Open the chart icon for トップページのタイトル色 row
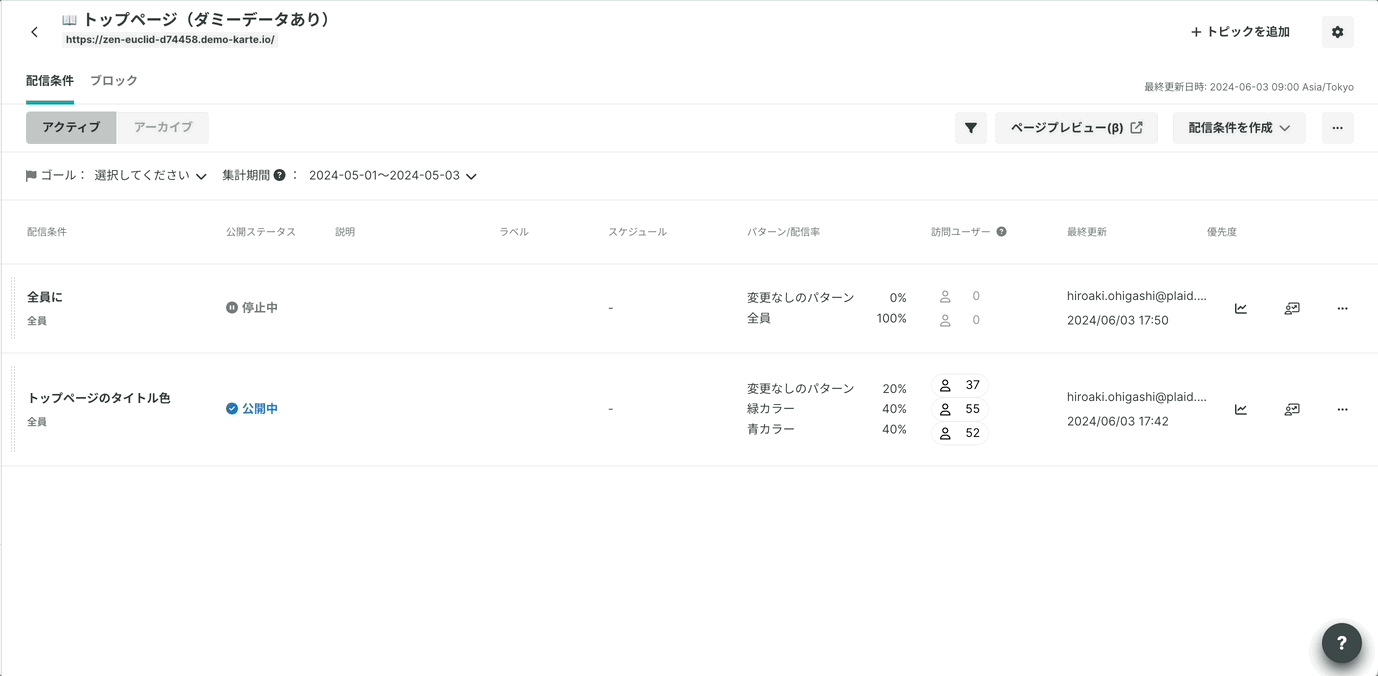This screenshot has width=1378, height=676. point(1241,409)
